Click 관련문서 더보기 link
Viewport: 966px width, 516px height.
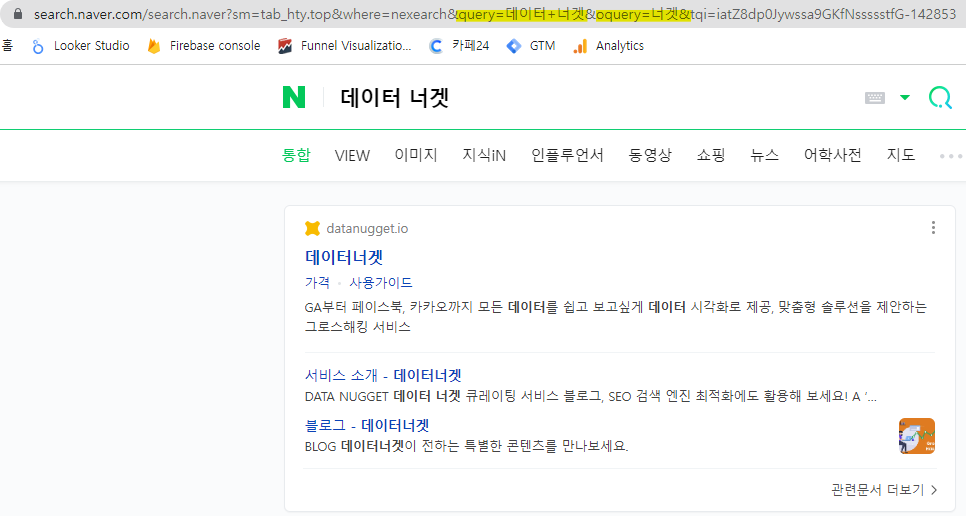coord(884,490)
